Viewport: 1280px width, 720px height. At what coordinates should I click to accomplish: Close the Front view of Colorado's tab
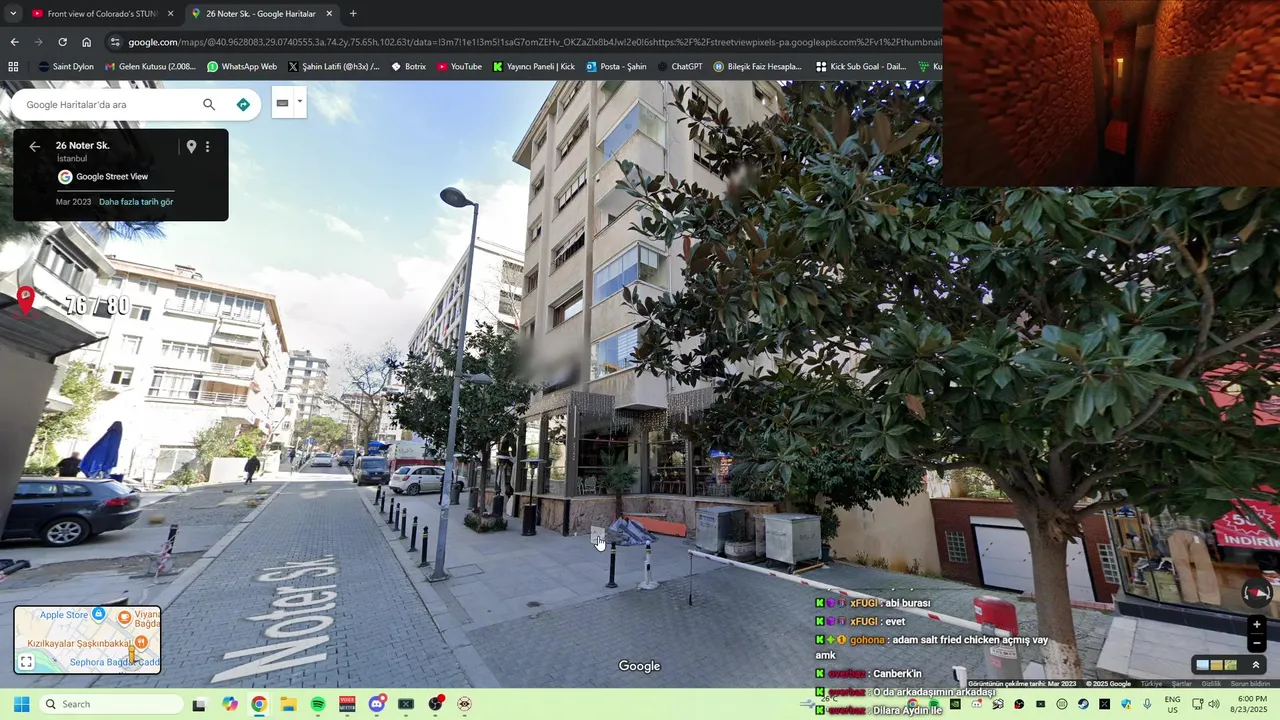[170, 14]
